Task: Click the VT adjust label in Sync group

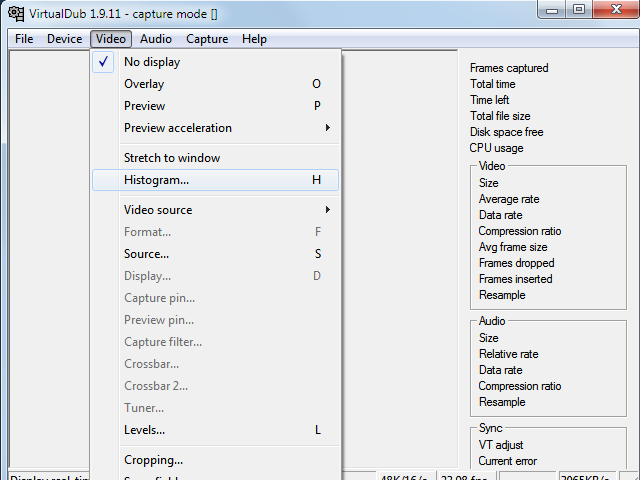Action: point(500,445)
